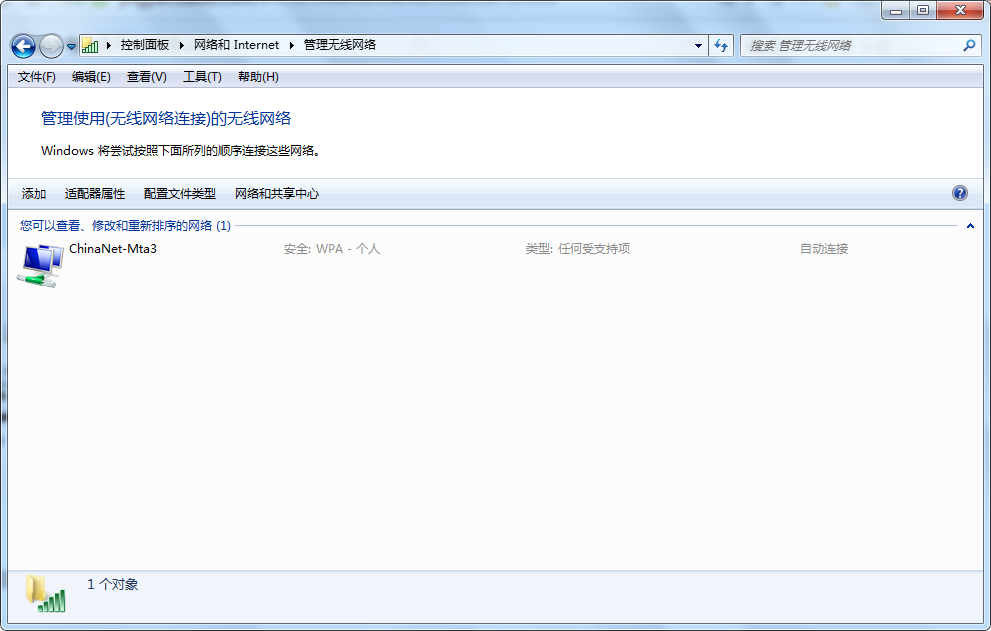Refresh the page with the refresh icon
This screenshot has height=631, width=991.
point(721,46)
